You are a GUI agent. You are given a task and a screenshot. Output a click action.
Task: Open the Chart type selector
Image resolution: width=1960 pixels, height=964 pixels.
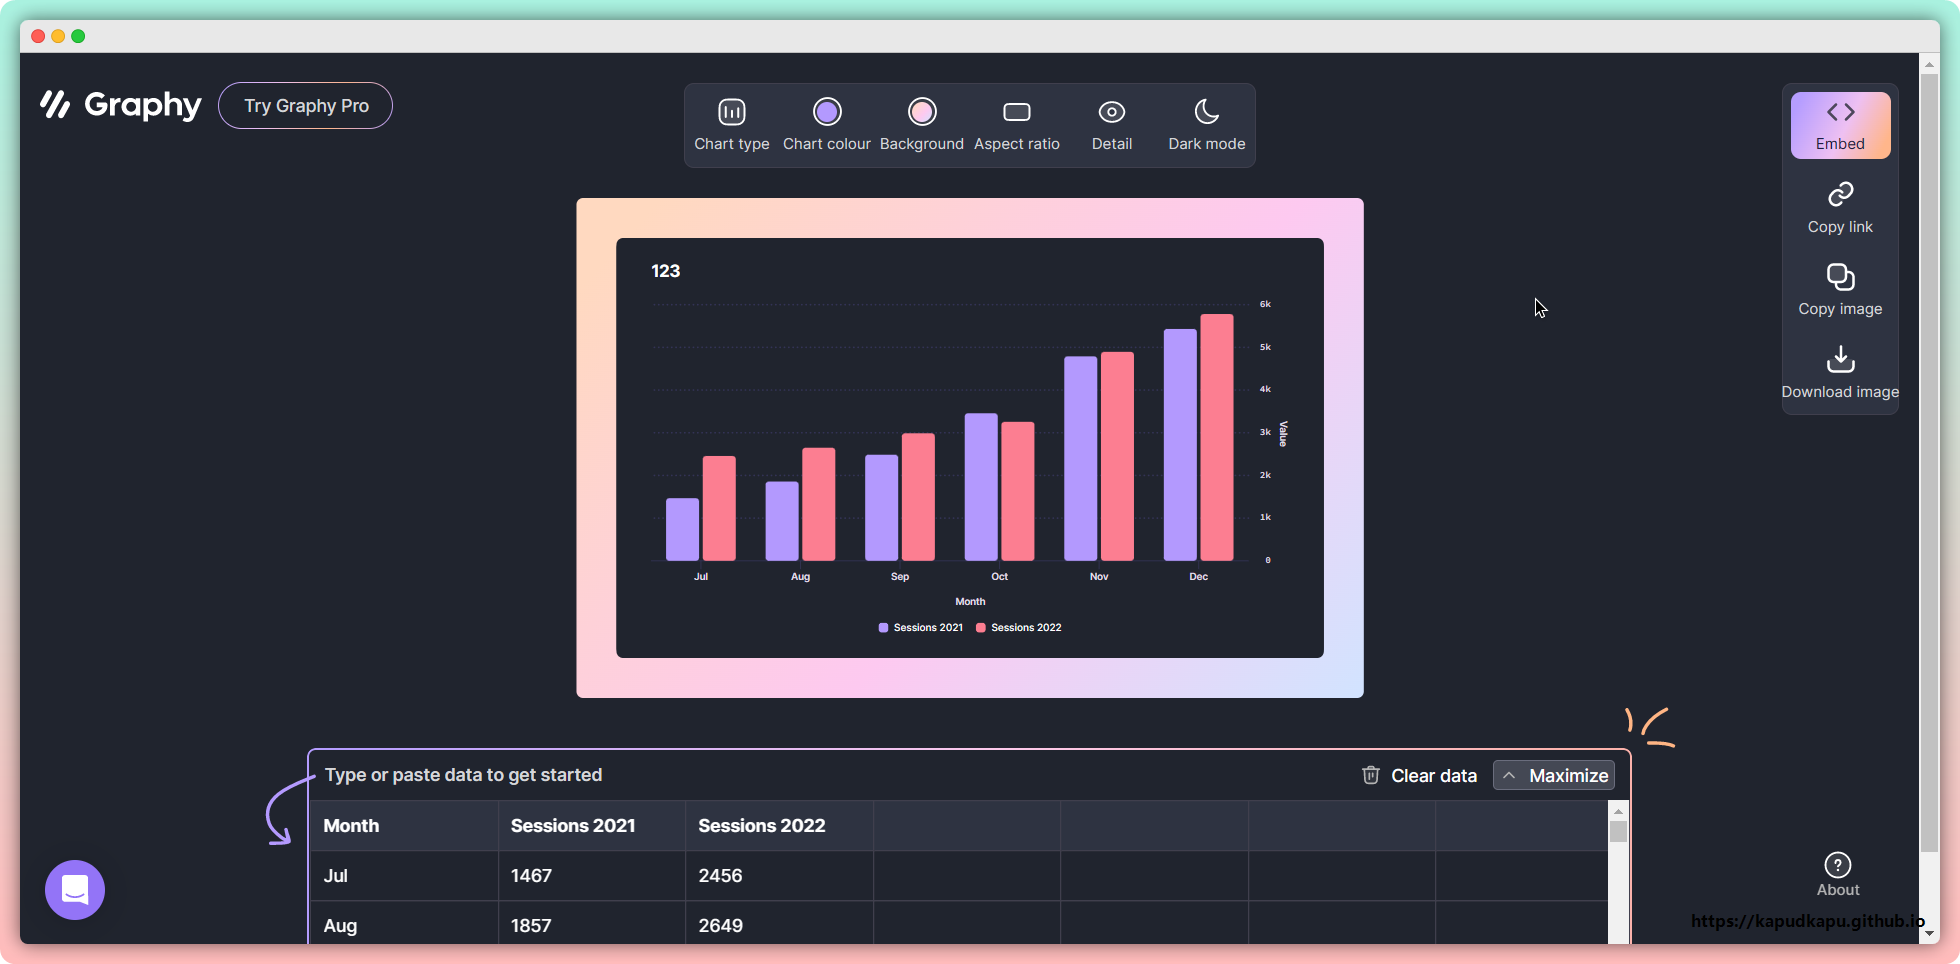[x=732, y=125]
